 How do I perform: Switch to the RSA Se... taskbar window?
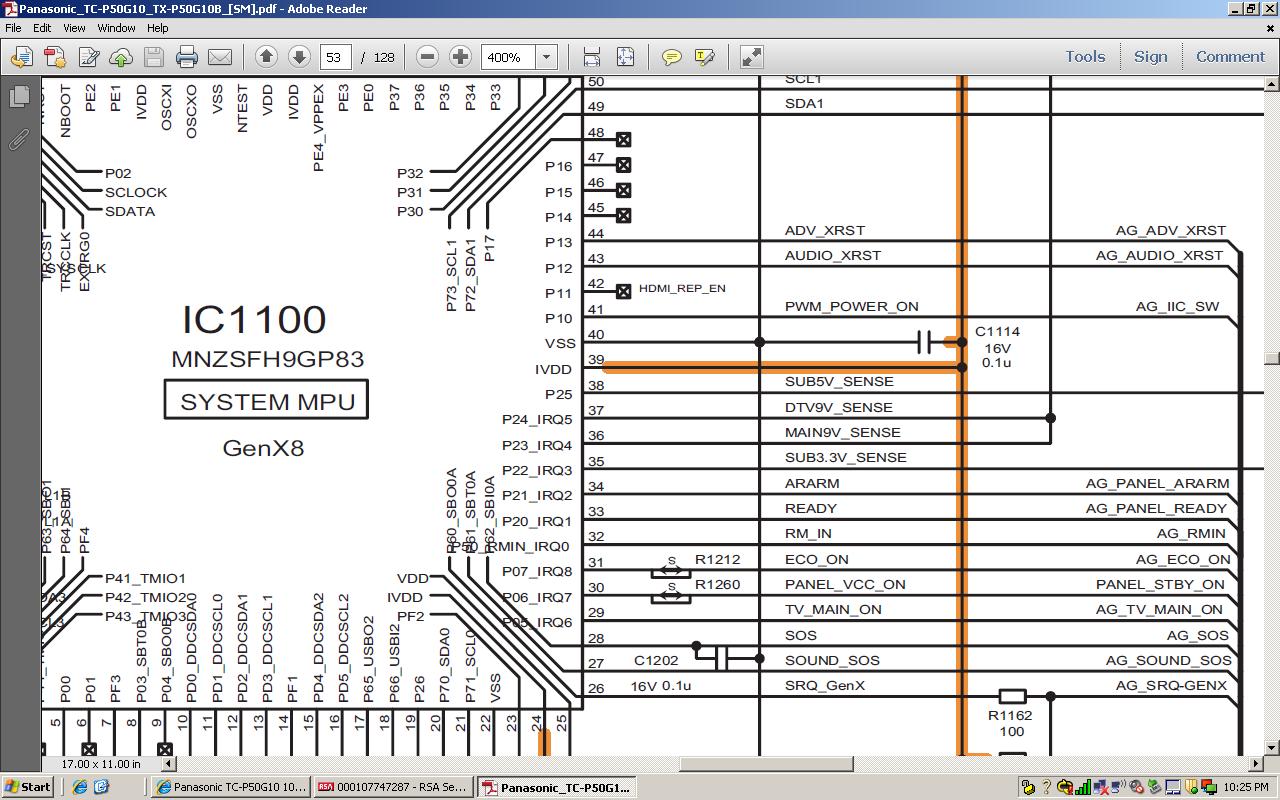[393, 787]
